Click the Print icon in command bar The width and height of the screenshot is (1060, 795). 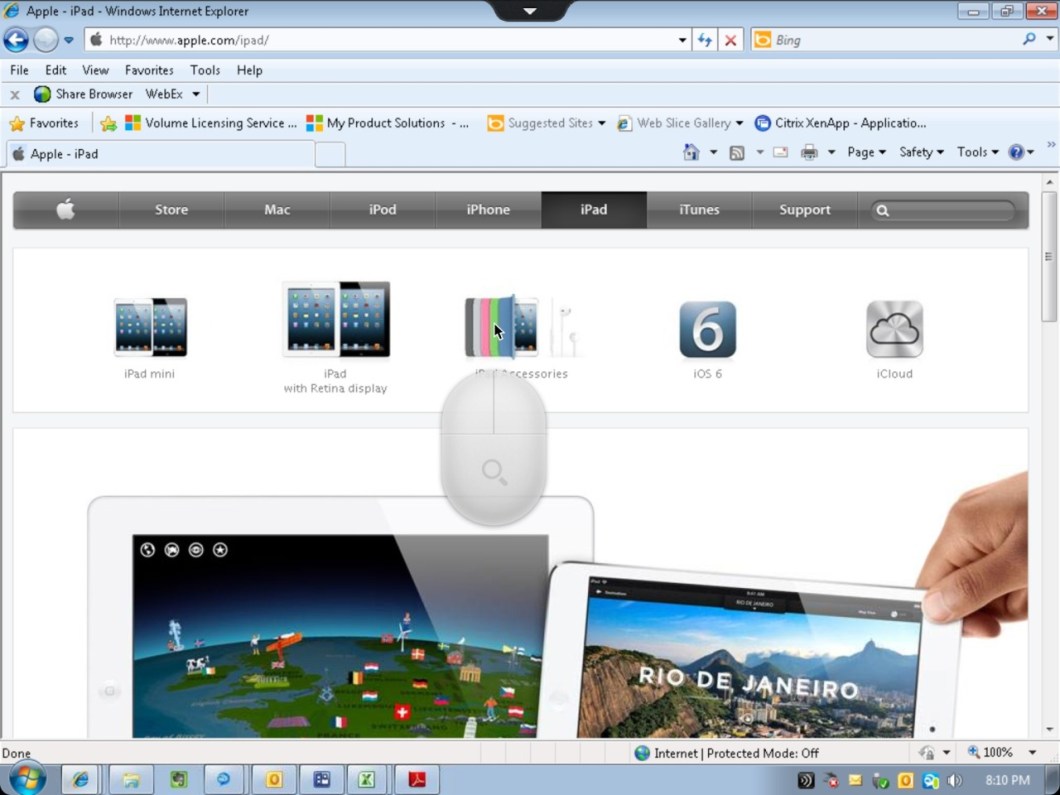tap(809, 153)
